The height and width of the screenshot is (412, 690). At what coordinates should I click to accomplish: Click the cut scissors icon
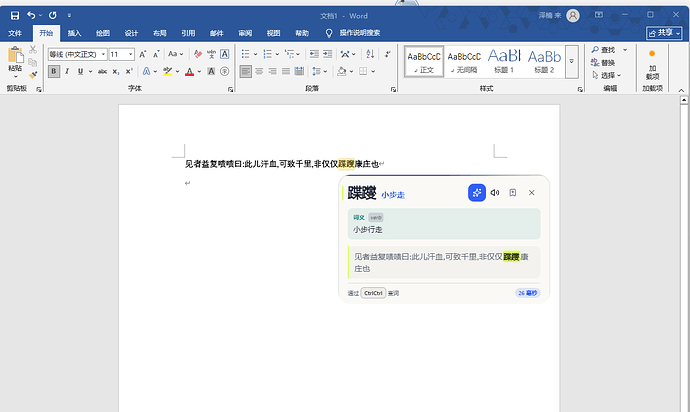click(x=33, y=50)
